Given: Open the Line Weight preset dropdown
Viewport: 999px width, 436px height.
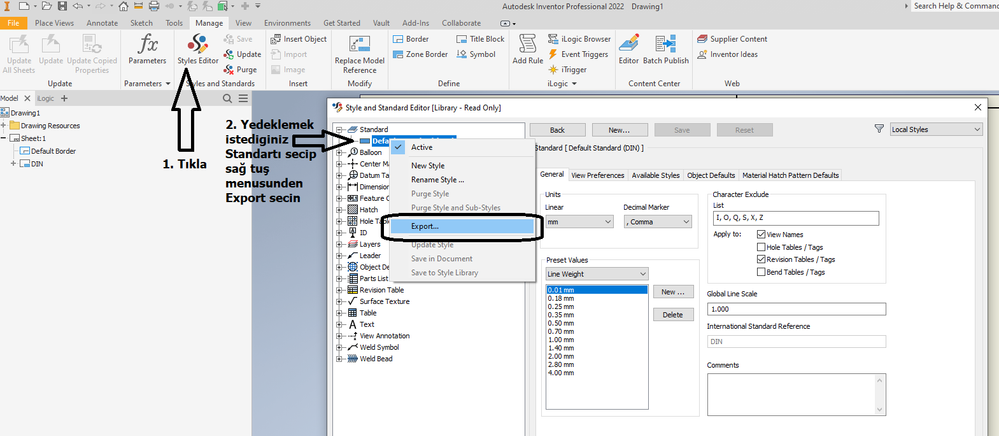Looking at the screenshot, I should point(597,274).
